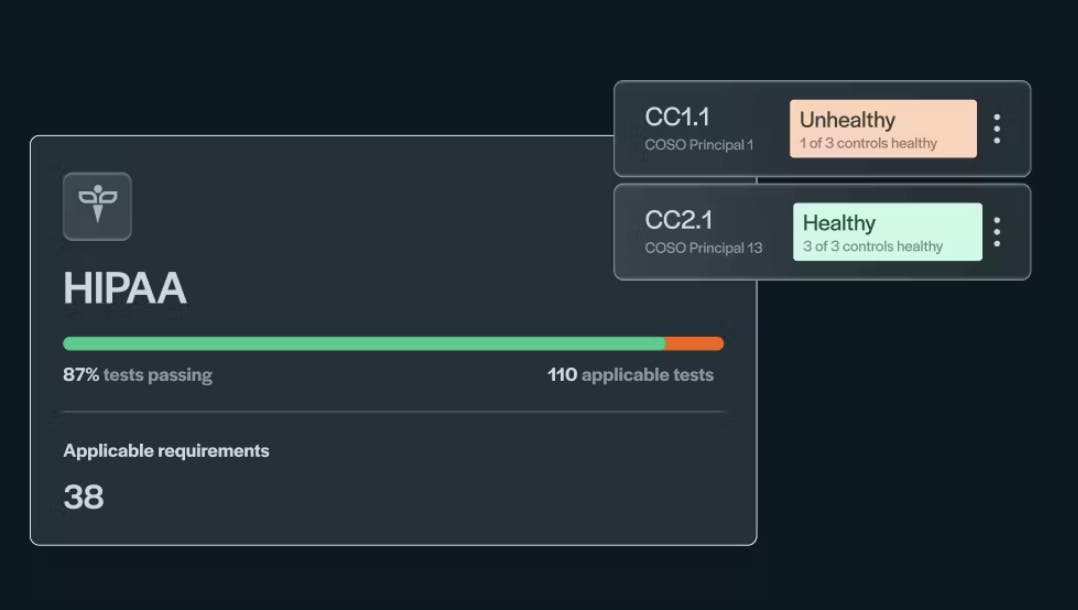The image size is (1078, 610).
Task: Open the CC2.1 control title
Action: pos(679,220)
